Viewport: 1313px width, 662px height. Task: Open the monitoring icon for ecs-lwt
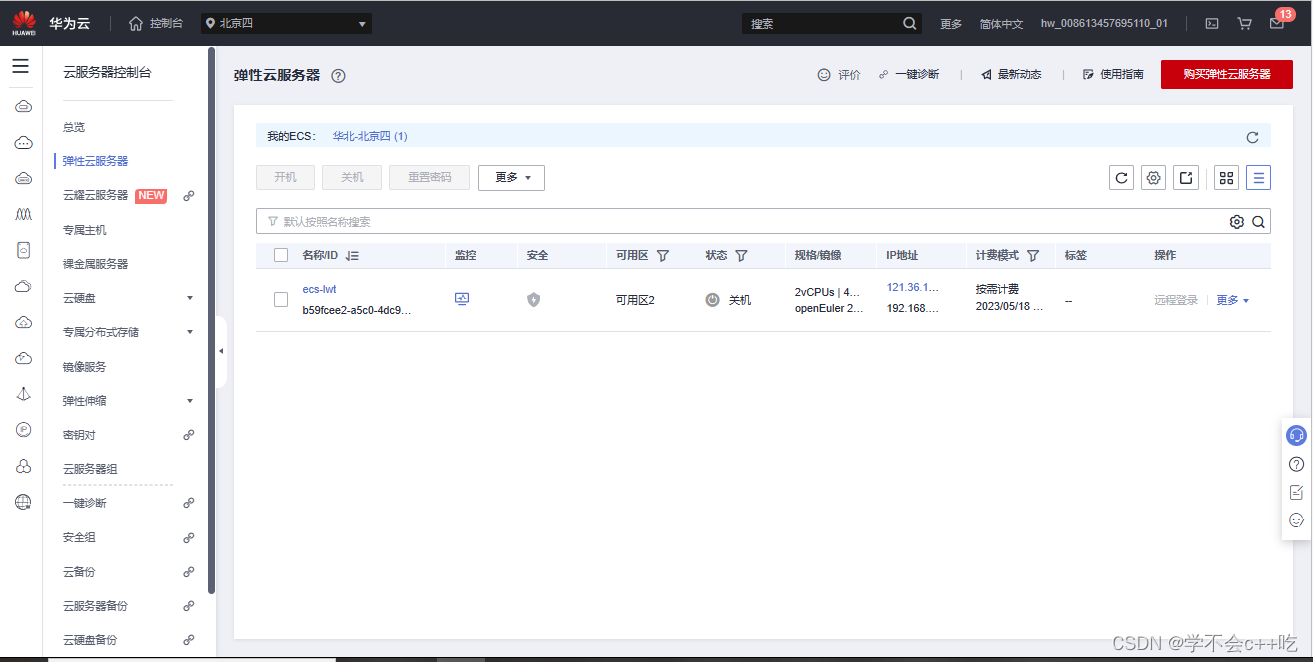[462, 299]
